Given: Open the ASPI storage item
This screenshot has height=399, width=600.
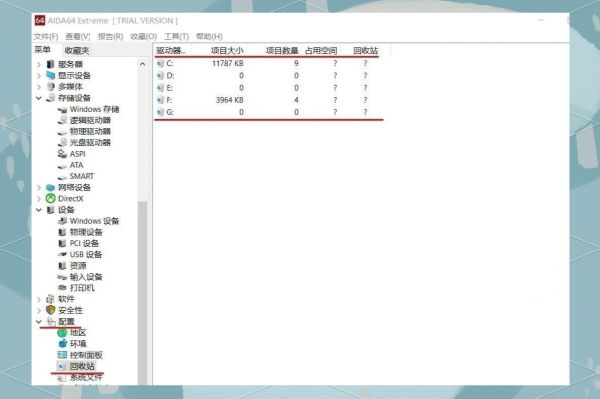Looking at the screenshot, I should pos(77,154).
